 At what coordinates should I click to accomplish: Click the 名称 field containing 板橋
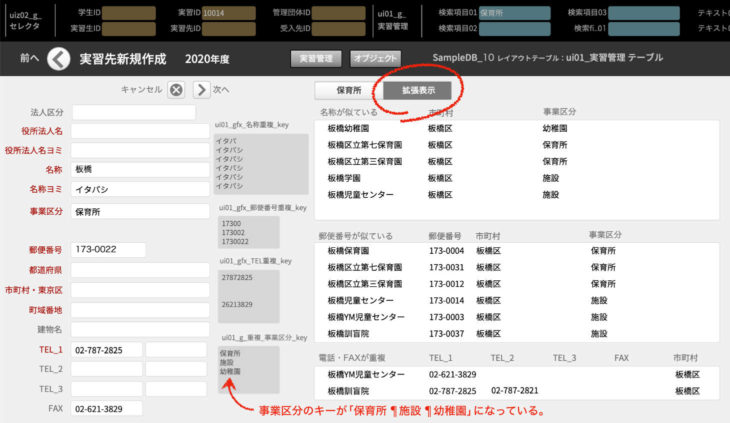[x=139, y=170]
